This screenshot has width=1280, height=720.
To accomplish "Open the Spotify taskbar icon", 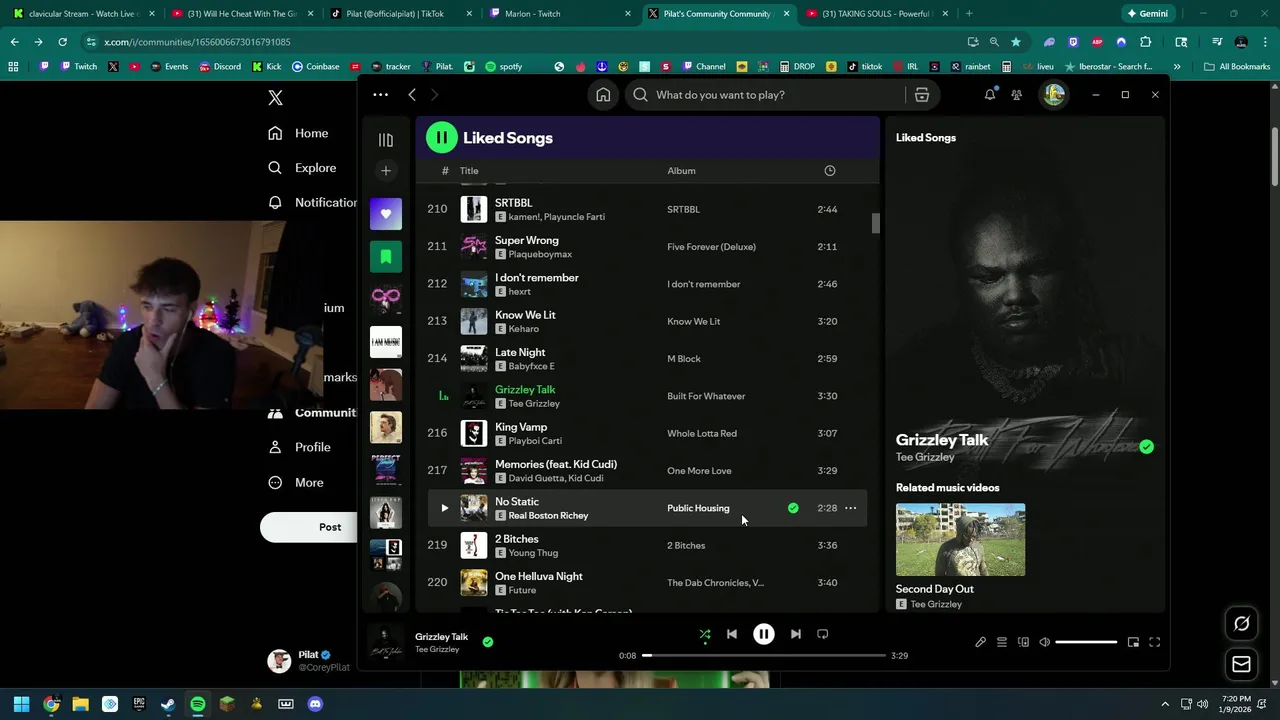I will [x=198, y=704].
